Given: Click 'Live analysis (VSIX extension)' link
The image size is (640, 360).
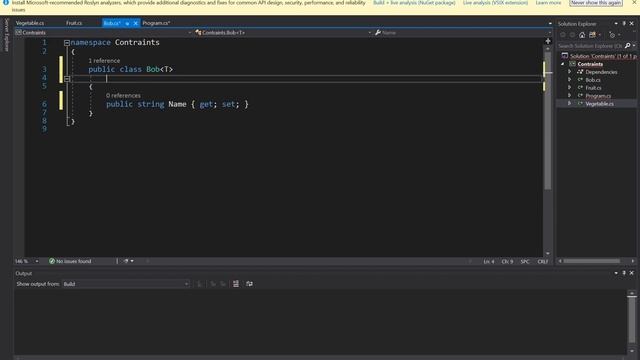Looking at the screenshot, I should [495, 3].
